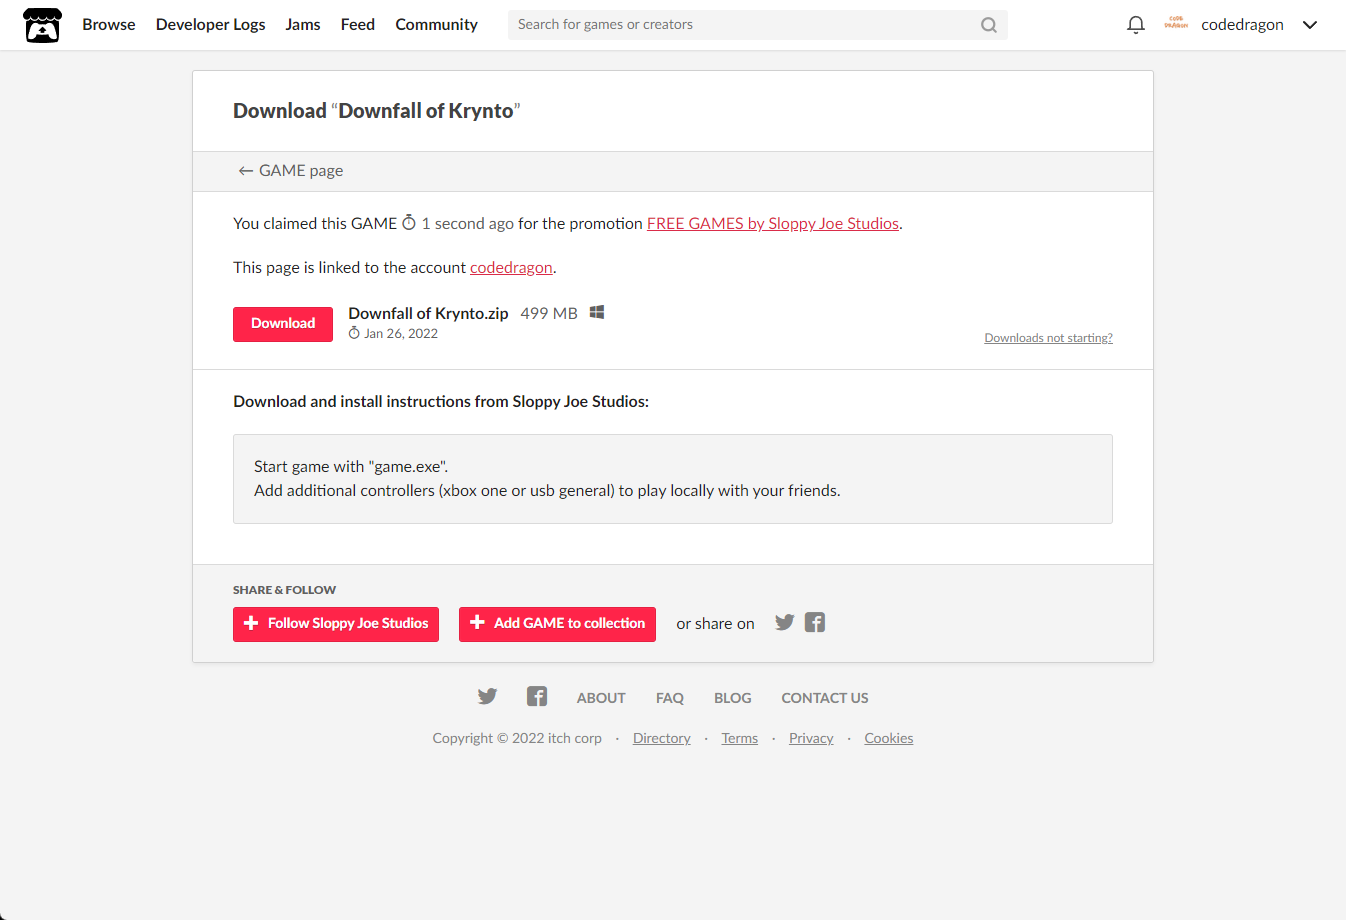1346x920 pixels.
Task: Follow Sloppy Joe Studios
Action: click(x=336, y=624)
